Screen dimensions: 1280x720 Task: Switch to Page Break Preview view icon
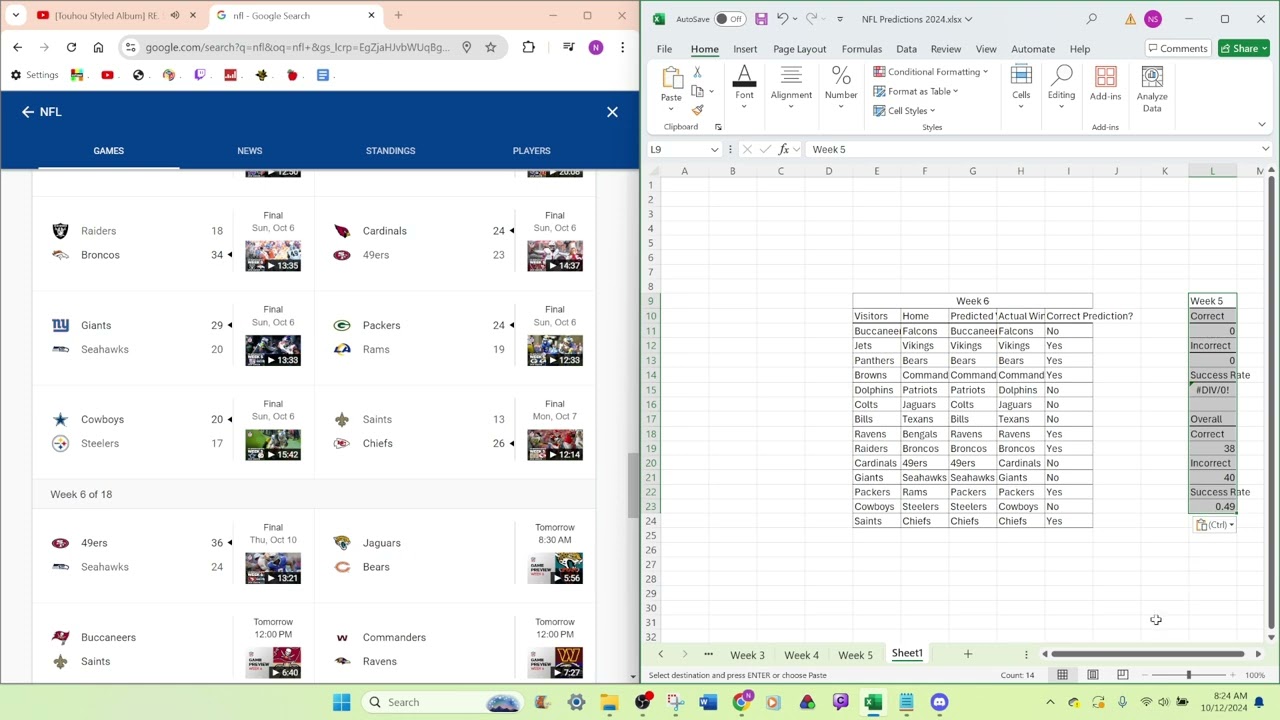pos(1122,675)
